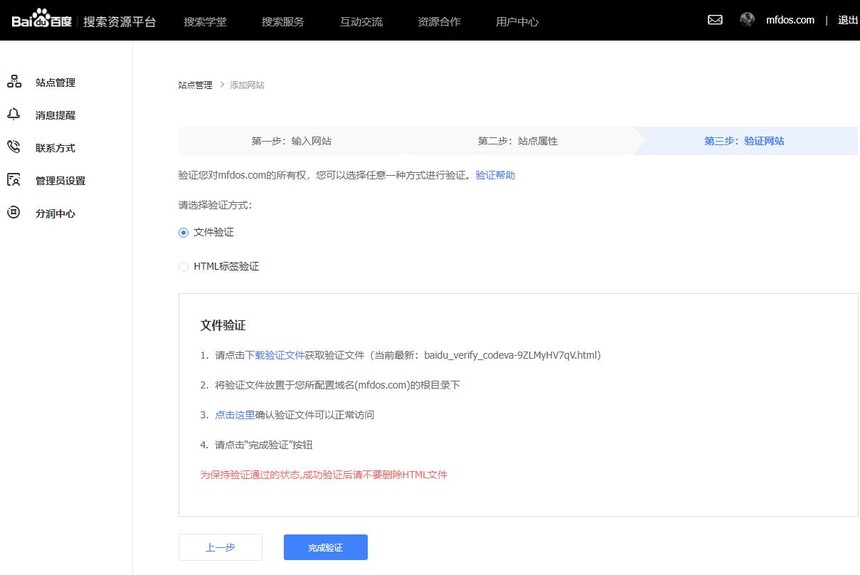Open the mail envelope icon

715,20
